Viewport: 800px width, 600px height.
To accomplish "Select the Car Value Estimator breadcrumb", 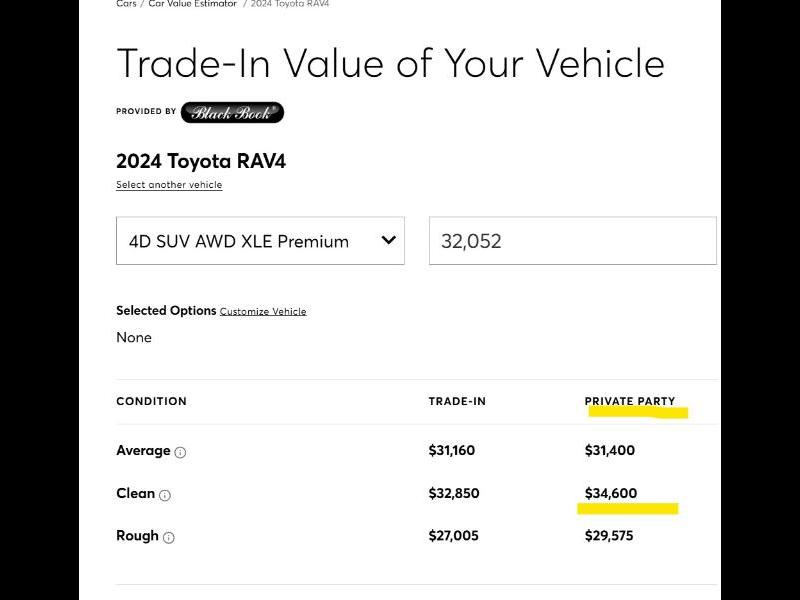I will 192,4.
